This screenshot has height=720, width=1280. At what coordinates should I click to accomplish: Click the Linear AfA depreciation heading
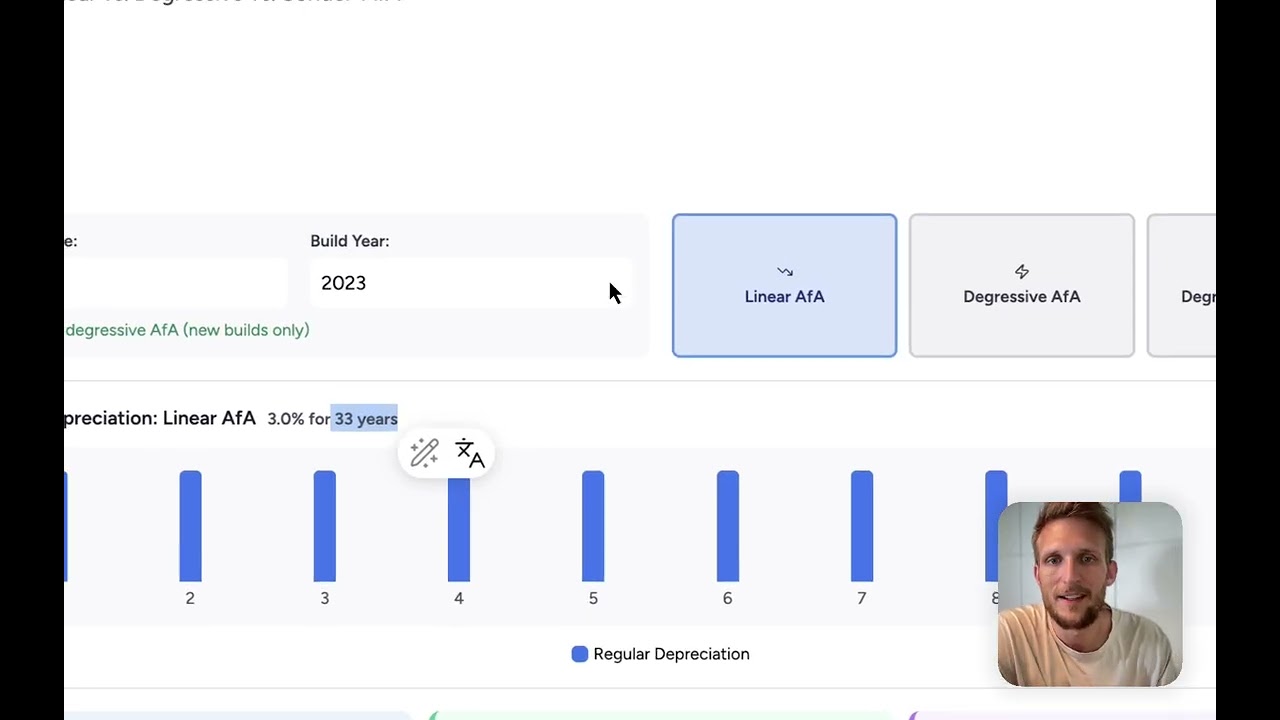point(160,418)
